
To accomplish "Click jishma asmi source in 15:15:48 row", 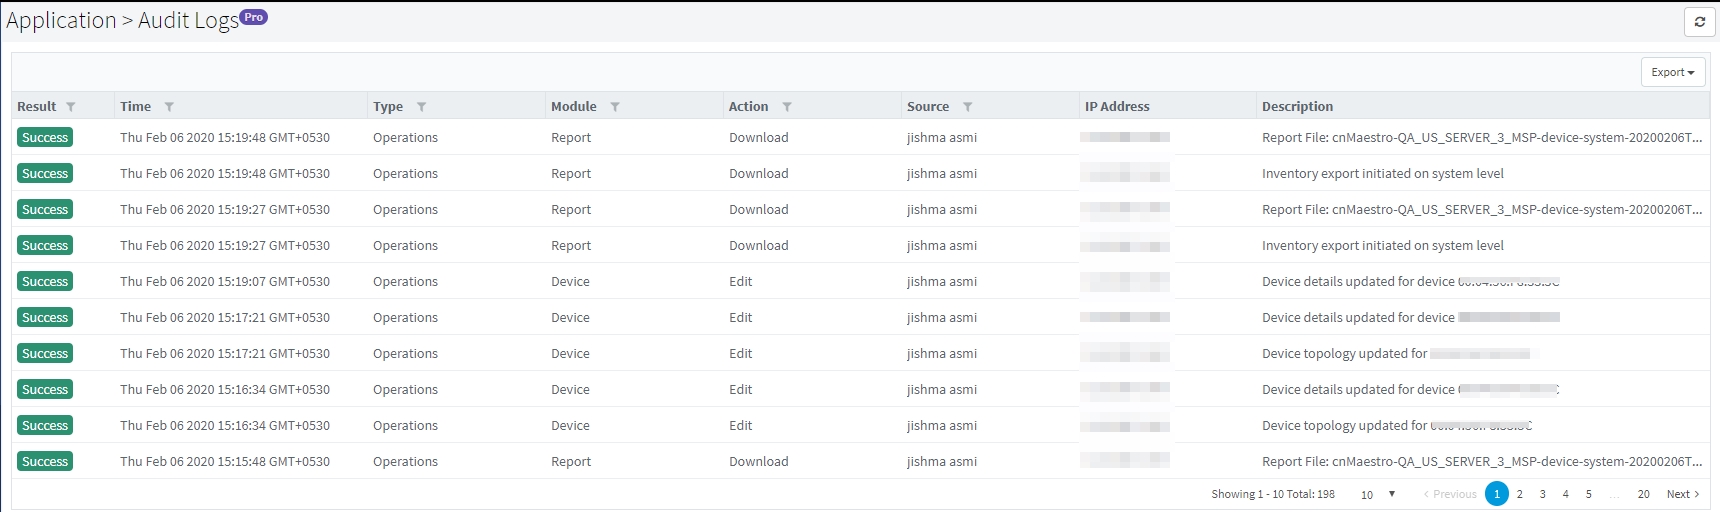I will click(x=942, y=462).
